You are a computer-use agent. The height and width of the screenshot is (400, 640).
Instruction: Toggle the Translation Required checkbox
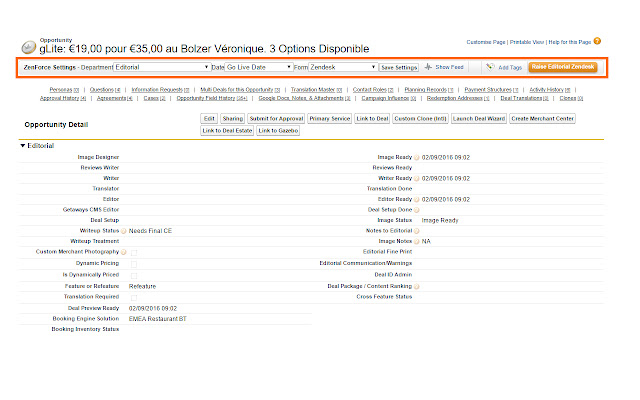(134, 298)
